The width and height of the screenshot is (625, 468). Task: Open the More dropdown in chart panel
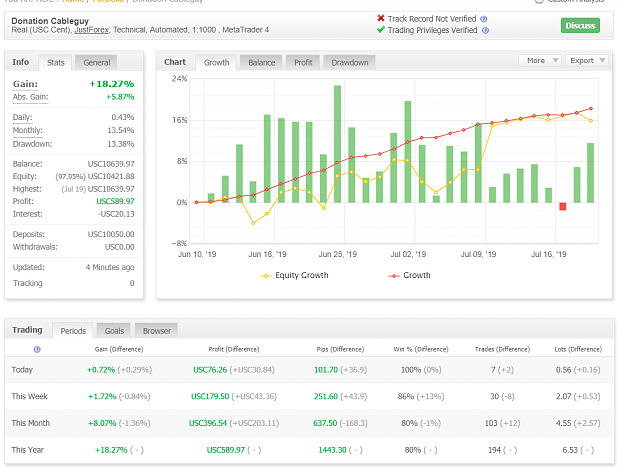[540, 61]
